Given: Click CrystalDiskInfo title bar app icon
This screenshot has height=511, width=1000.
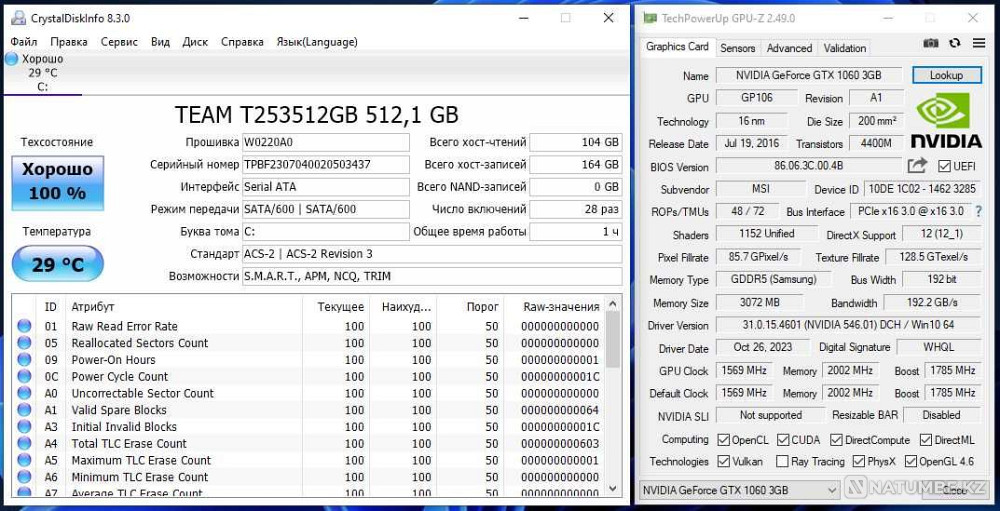Looking at the screenshot, I should [x=19, y=18].
